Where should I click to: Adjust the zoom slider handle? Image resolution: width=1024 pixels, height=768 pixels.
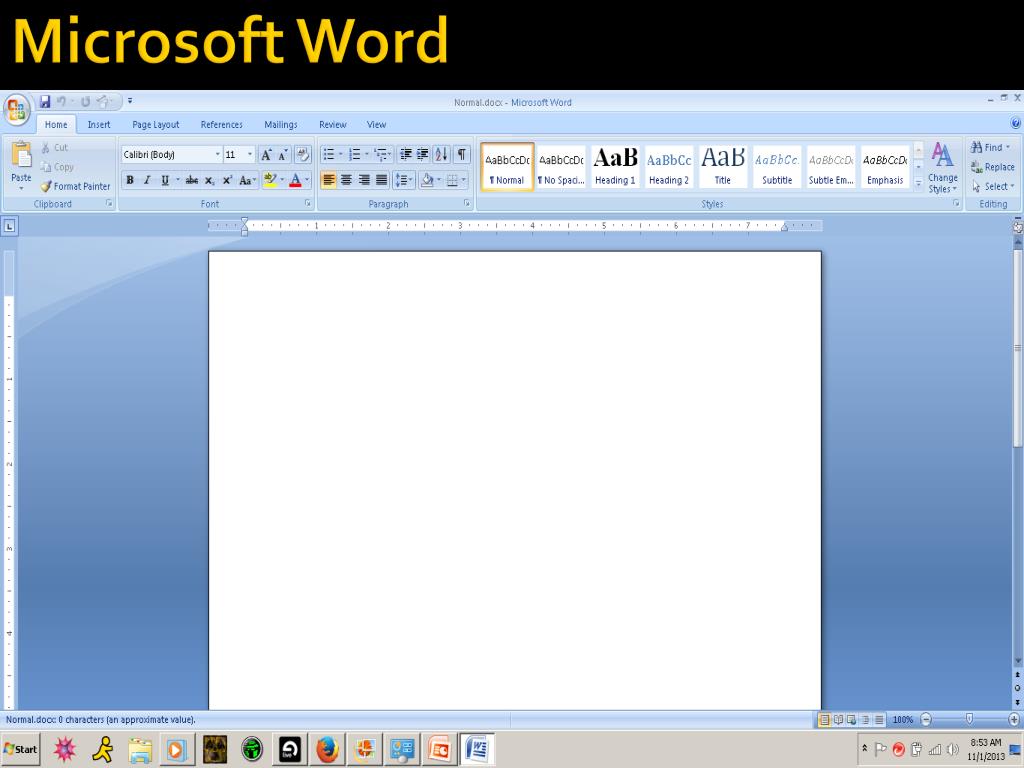(969, 719)
